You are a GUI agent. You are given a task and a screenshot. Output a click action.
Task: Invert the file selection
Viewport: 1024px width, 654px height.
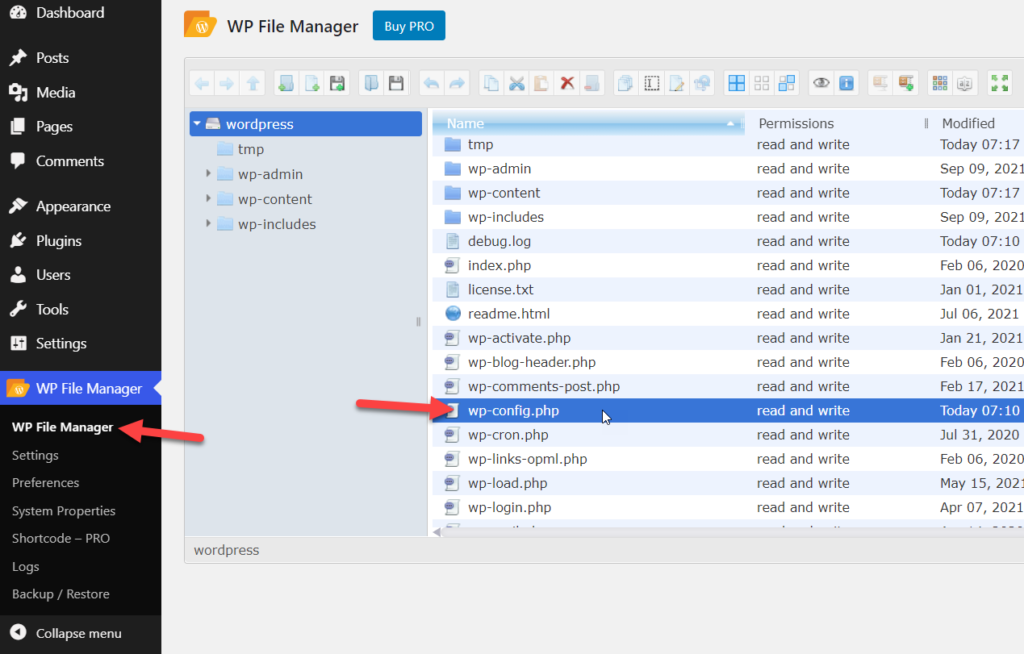coord(787,84)
